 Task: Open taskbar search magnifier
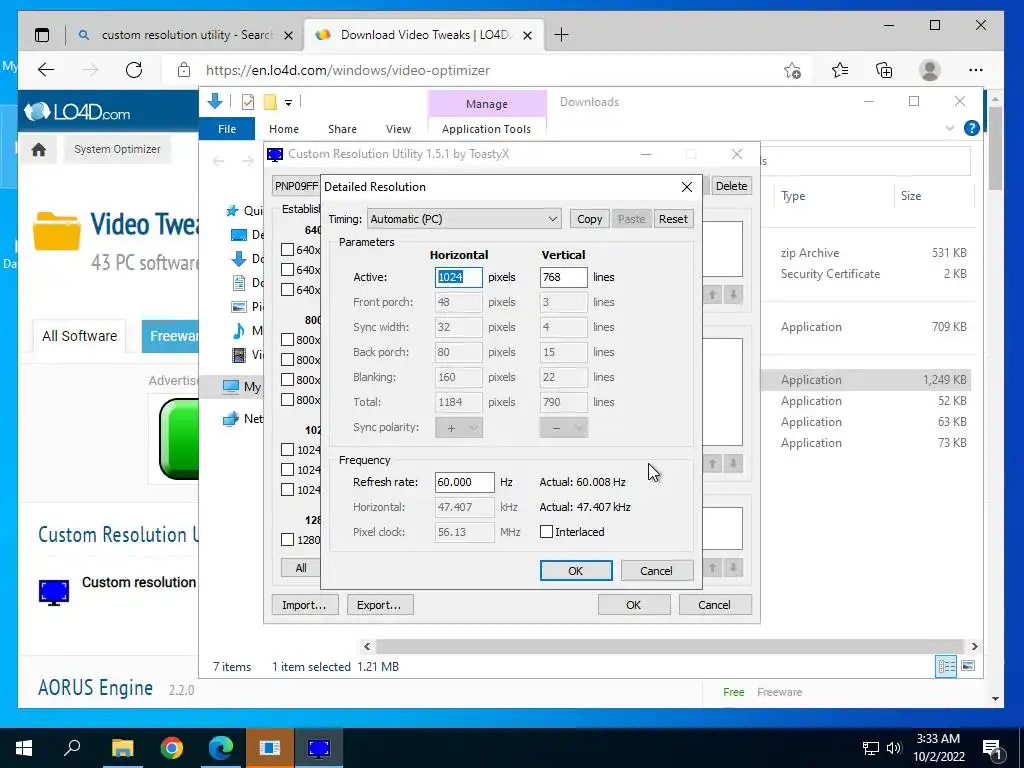pos(72,748)
